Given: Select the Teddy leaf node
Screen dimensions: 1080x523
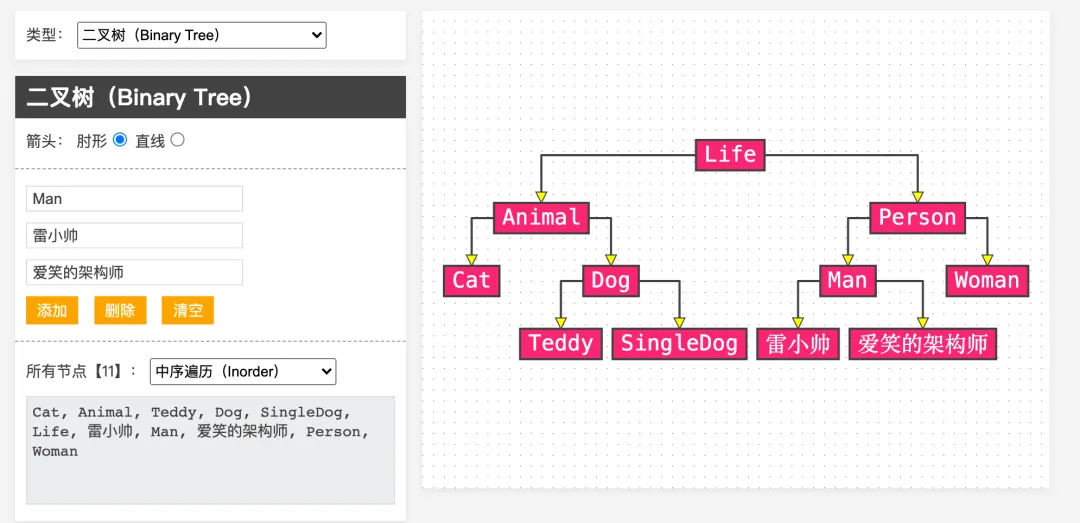Looking at the screenshot, I should tap(561, 343).
